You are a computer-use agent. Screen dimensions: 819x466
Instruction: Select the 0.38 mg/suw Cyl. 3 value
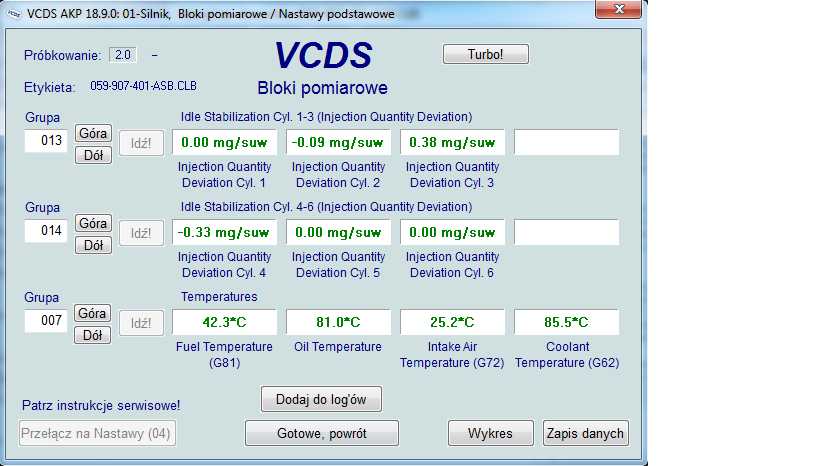(452, 142)
